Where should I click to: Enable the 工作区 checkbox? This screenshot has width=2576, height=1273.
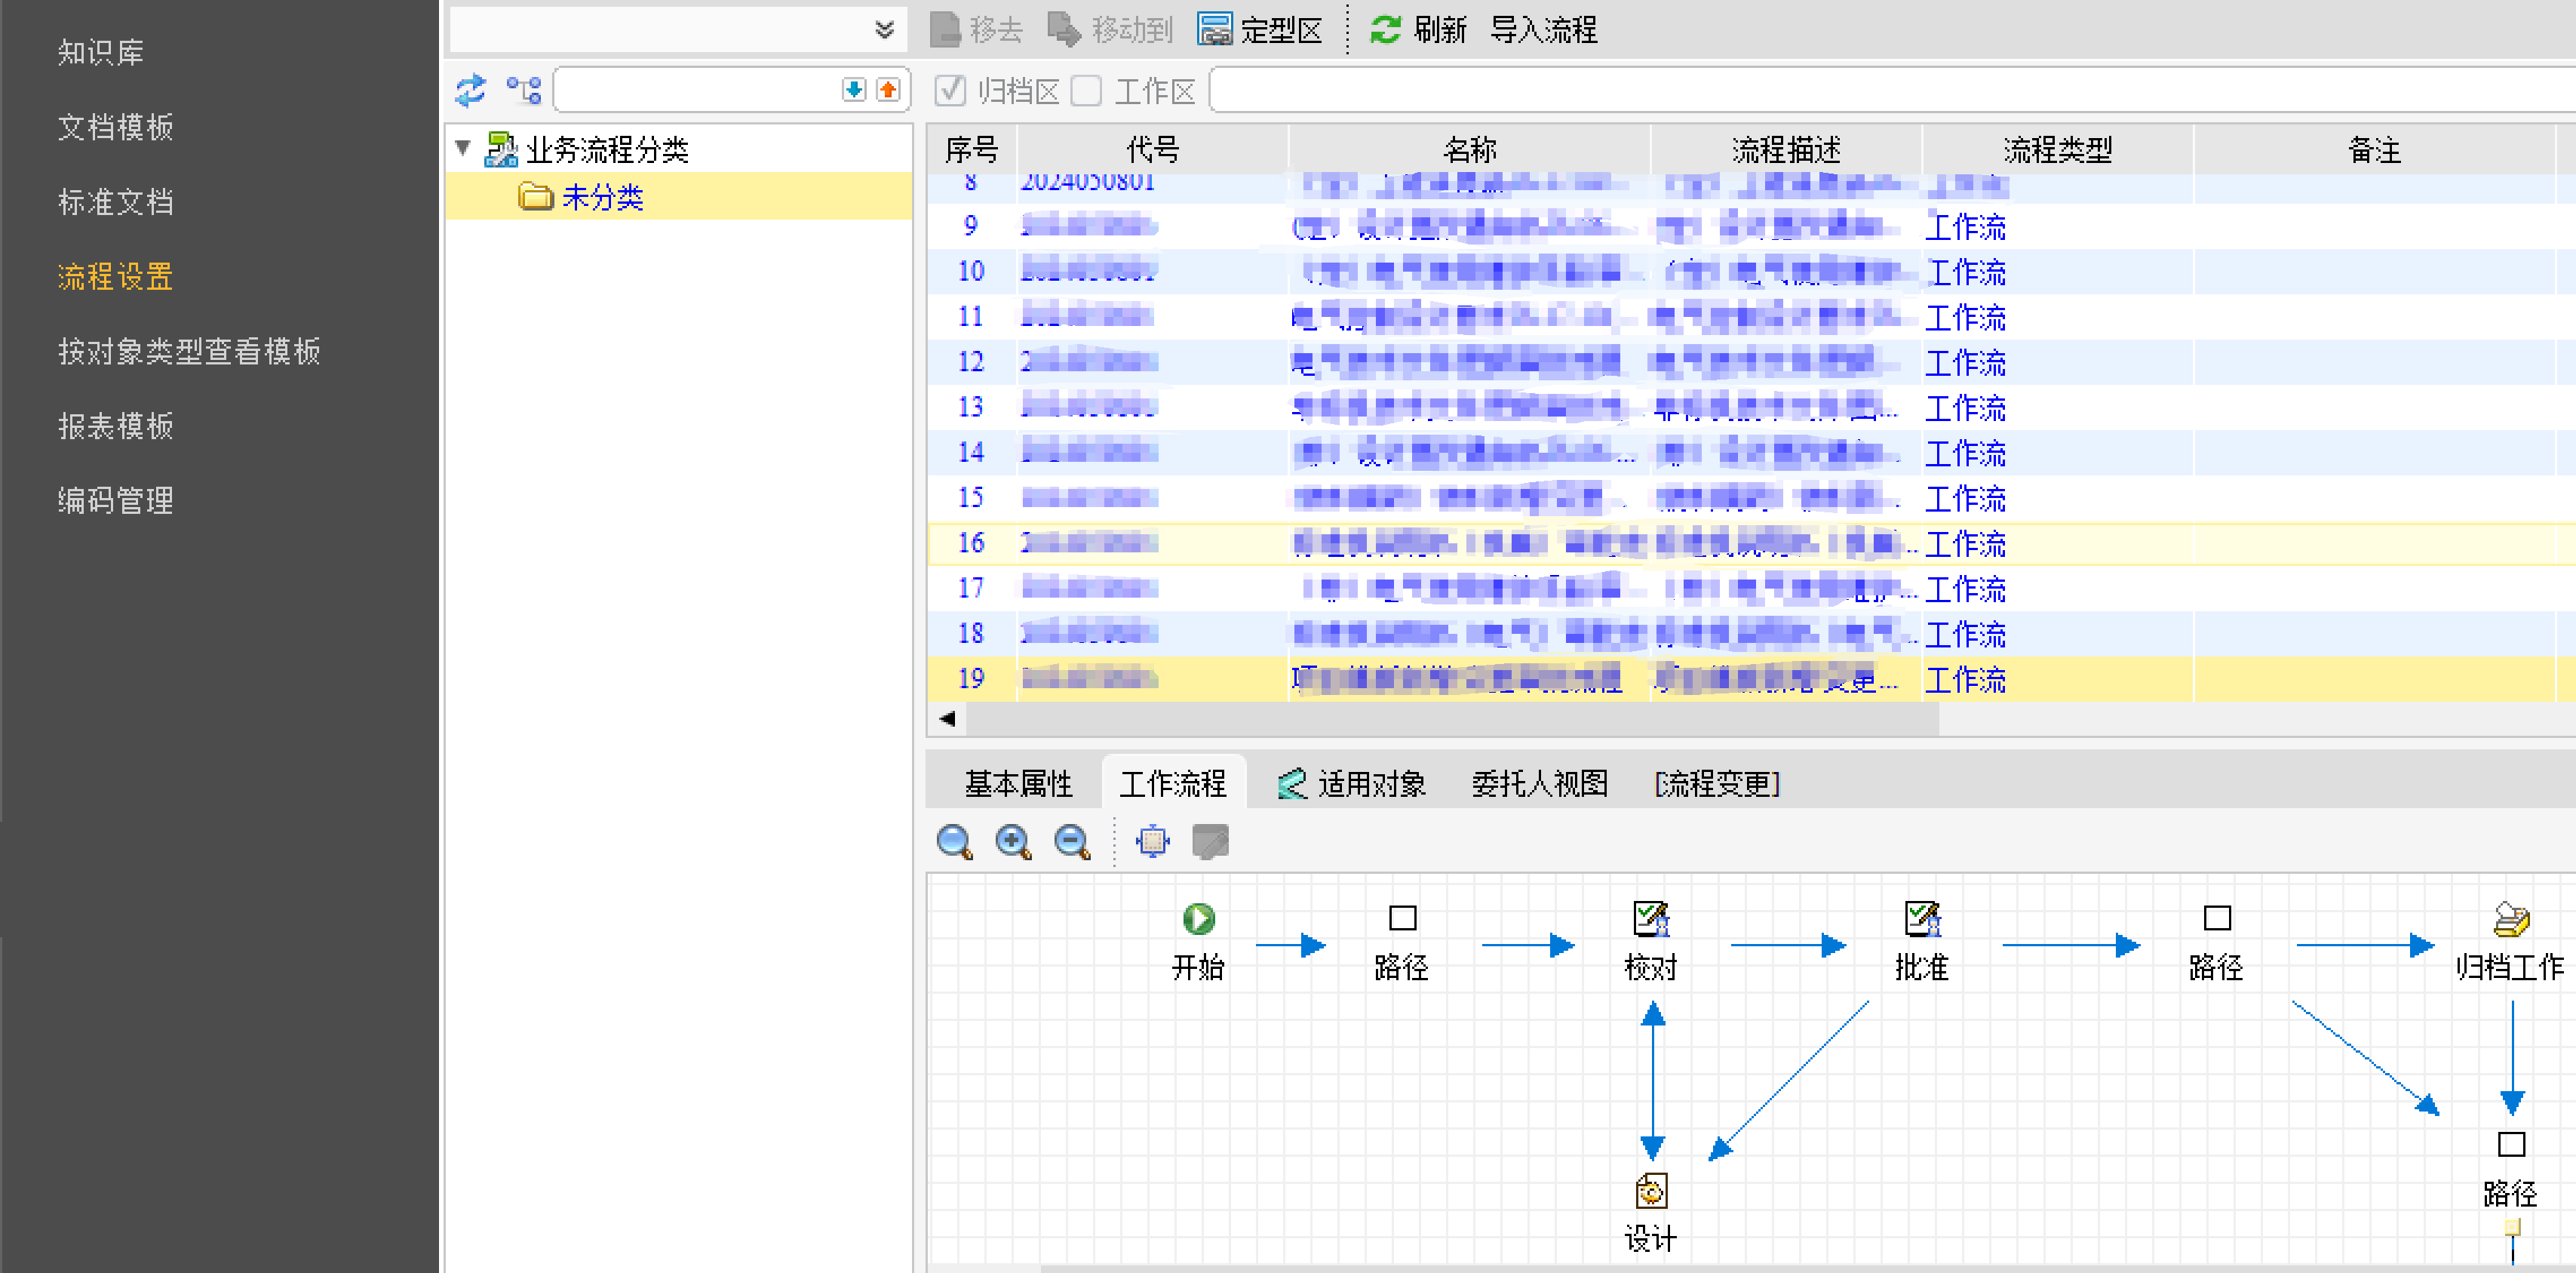pos(1086,91)
